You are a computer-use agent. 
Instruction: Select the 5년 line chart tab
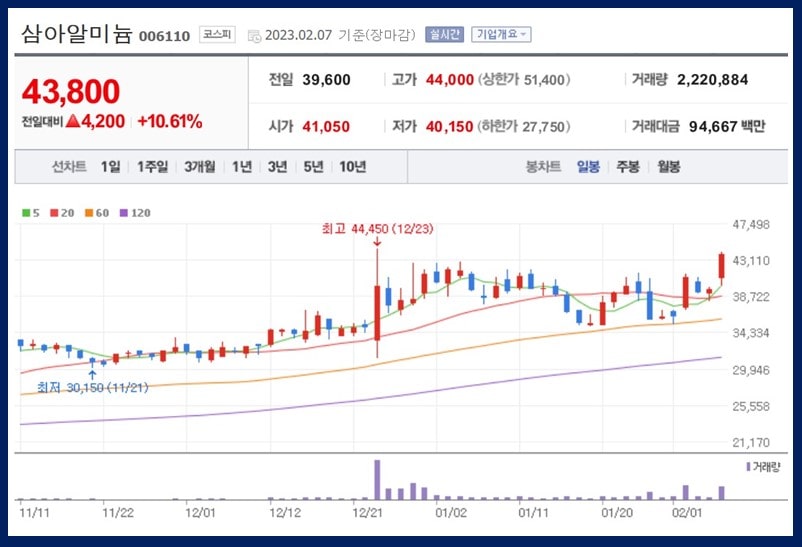pyautogui.click(x=313, y=167)
